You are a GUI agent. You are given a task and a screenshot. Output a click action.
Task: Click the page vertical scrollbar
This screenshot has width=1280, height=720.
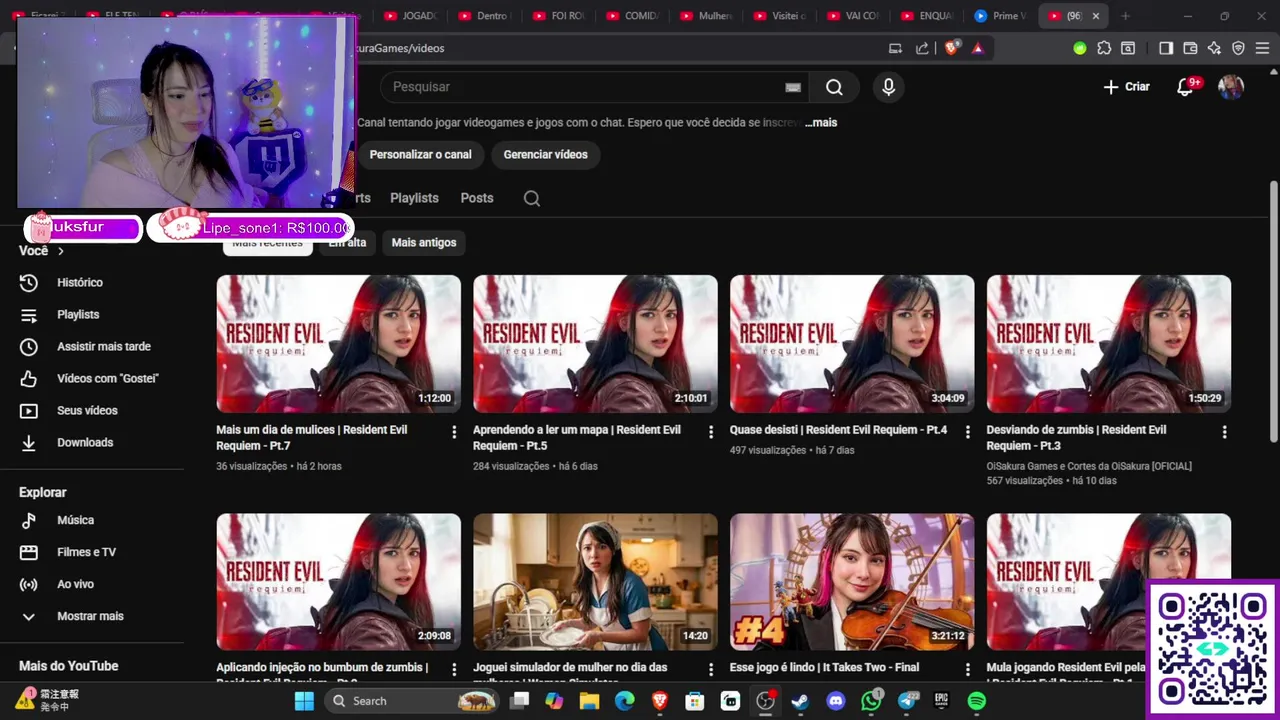(x=1273, y=310)
